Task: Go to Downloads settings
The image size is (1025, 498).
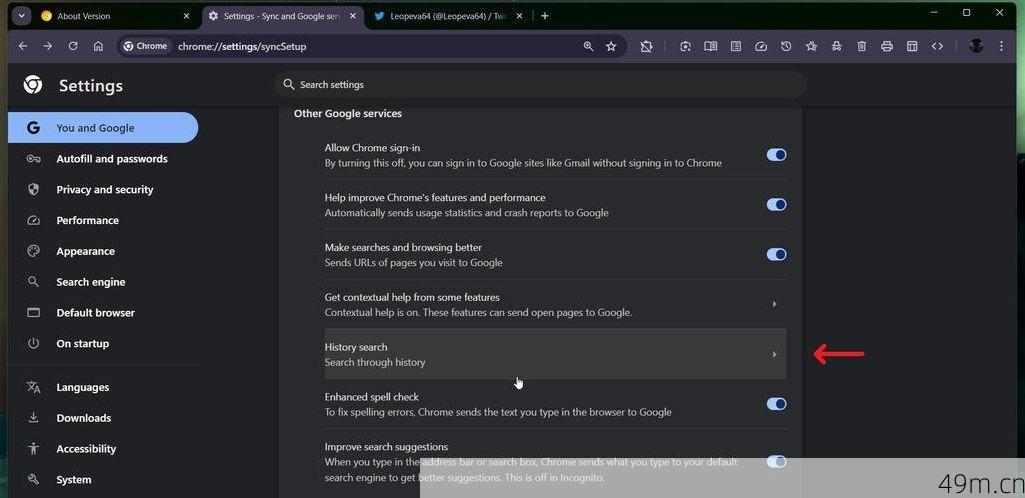Action: [103, 418]
